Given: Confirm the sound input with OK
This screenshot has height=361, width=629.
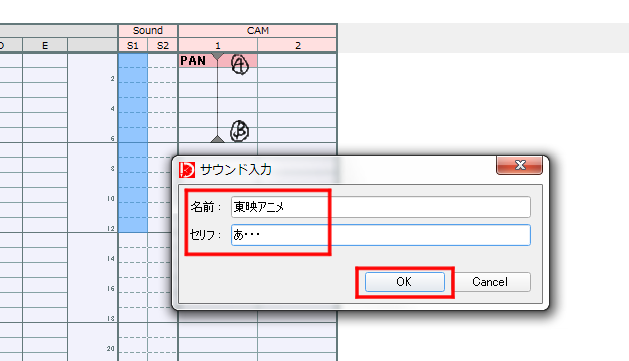Looking at the screenshot, I should point(404,282).
